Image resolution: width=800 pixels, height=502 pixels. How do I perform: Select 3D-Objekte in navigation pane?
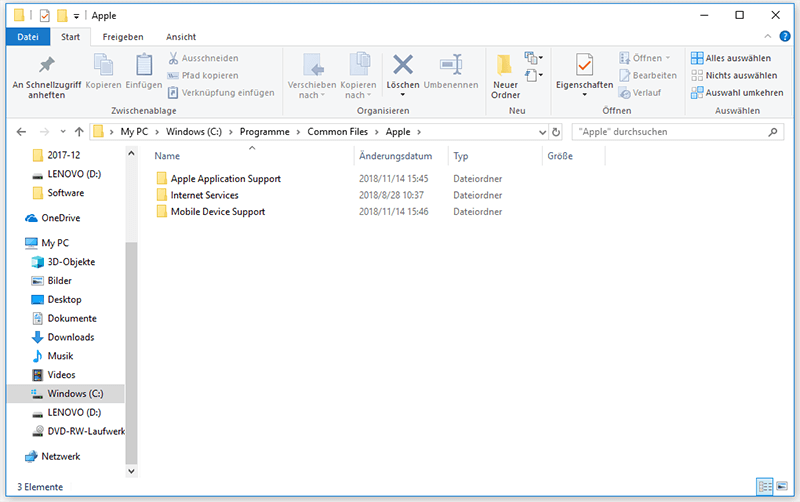click(x=63, y=262)
